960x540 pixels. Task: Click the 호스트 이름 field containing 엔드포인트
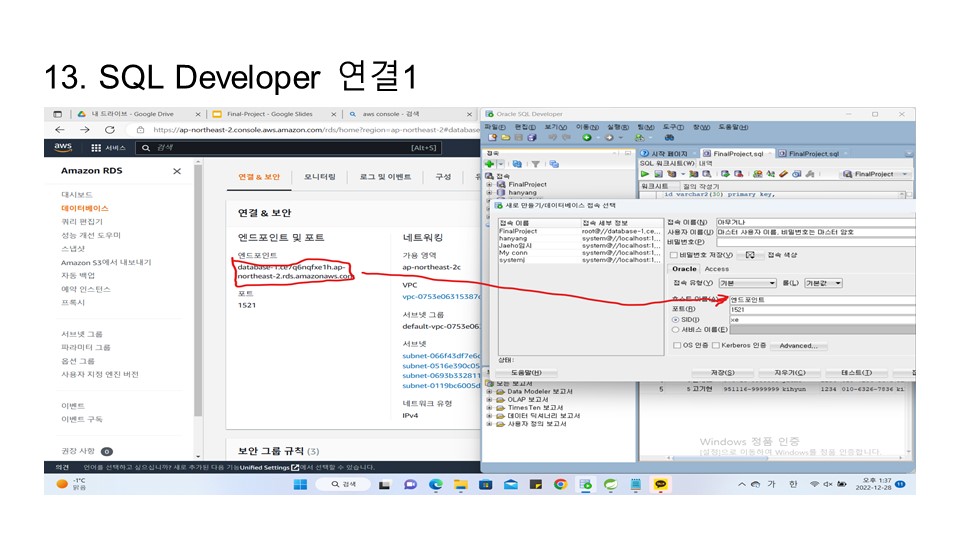pyautogui.click(x=822, y=300)
